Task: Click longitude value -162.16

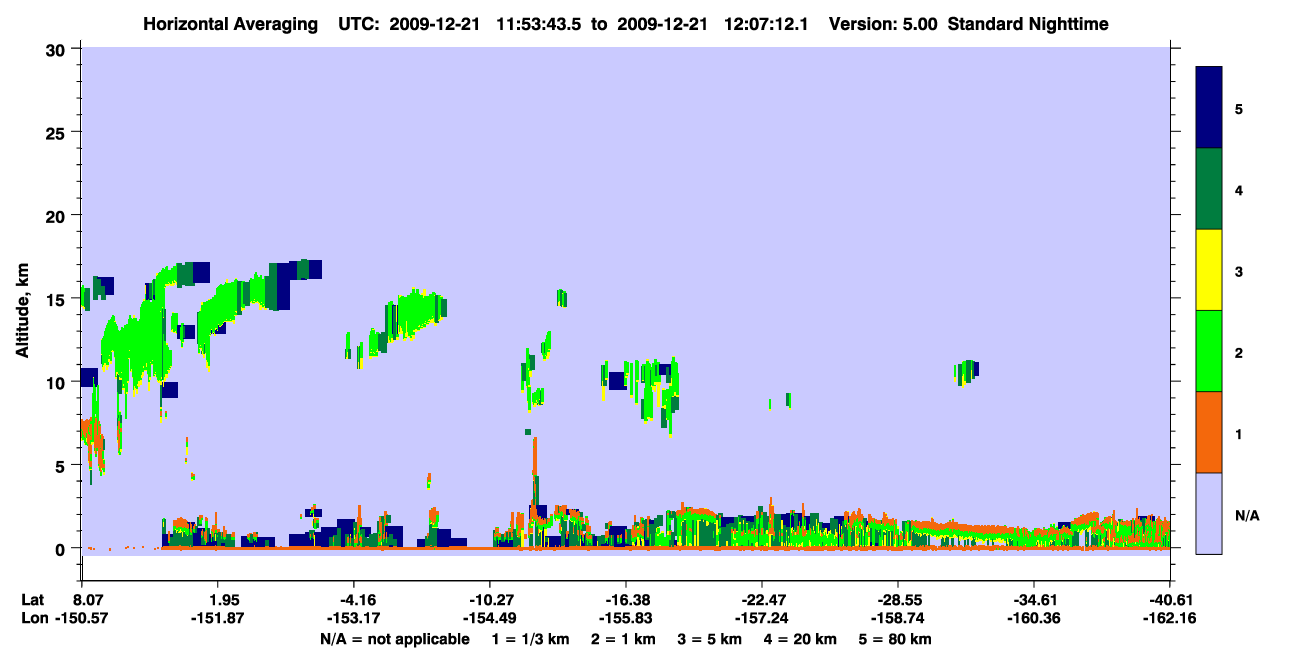Action: (1170, 619)
